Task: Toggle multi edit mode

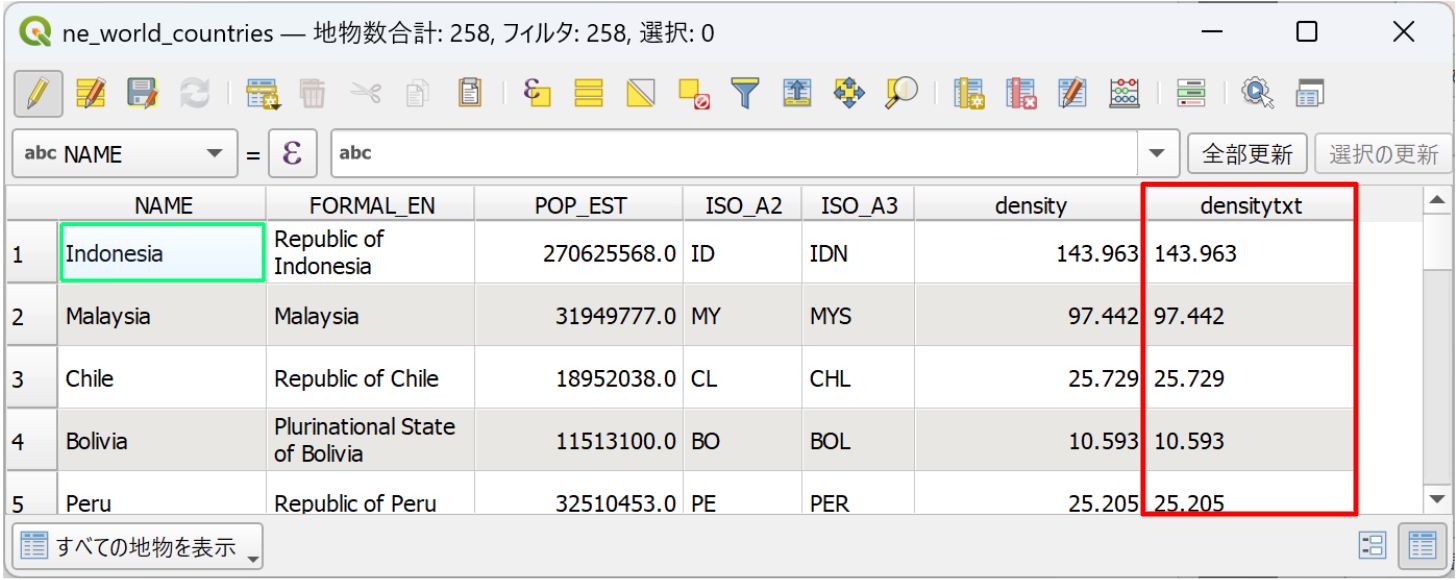Action: pos(90,94)
